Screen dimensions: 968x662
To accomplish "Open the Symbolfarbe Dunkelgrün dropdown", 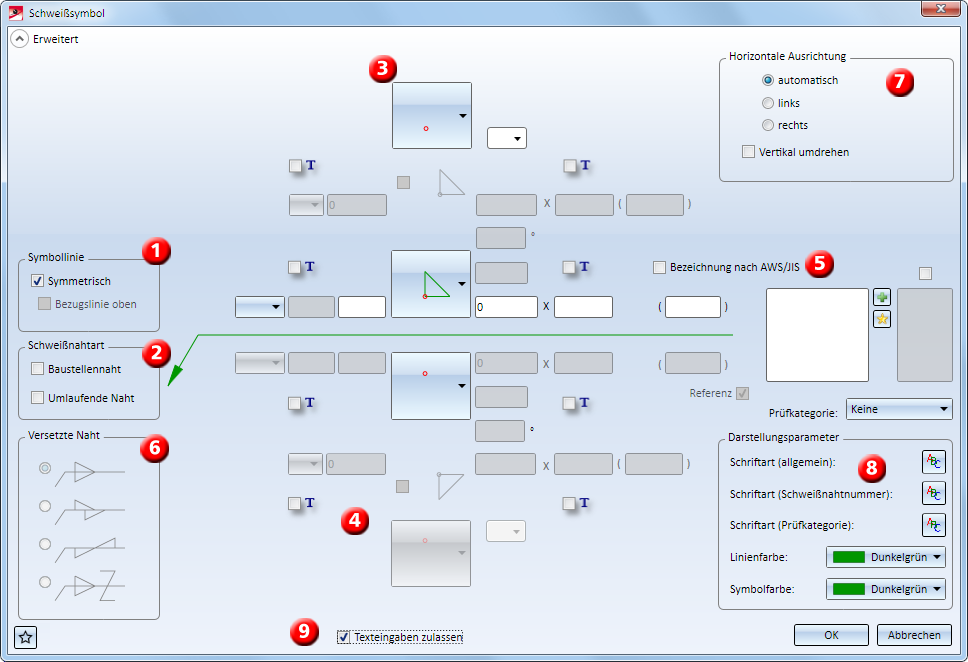I will click(885, 589).
